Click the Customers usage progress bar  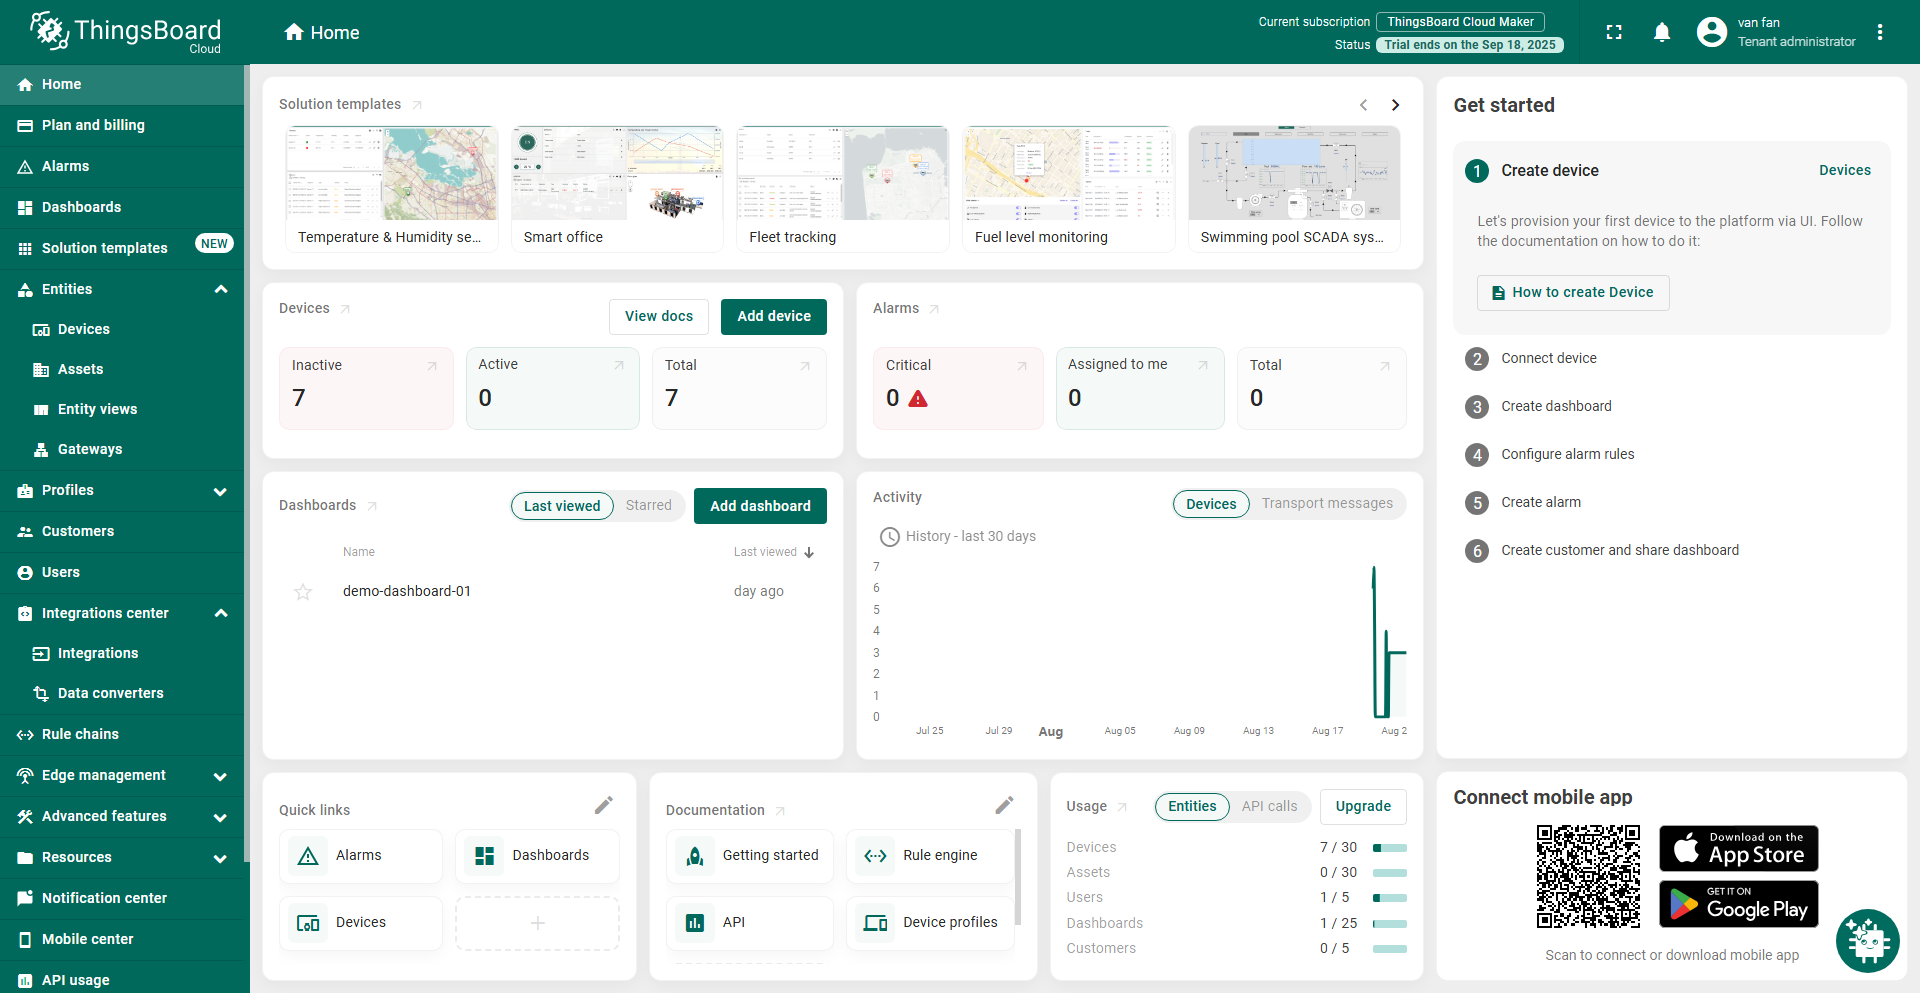1390,949
